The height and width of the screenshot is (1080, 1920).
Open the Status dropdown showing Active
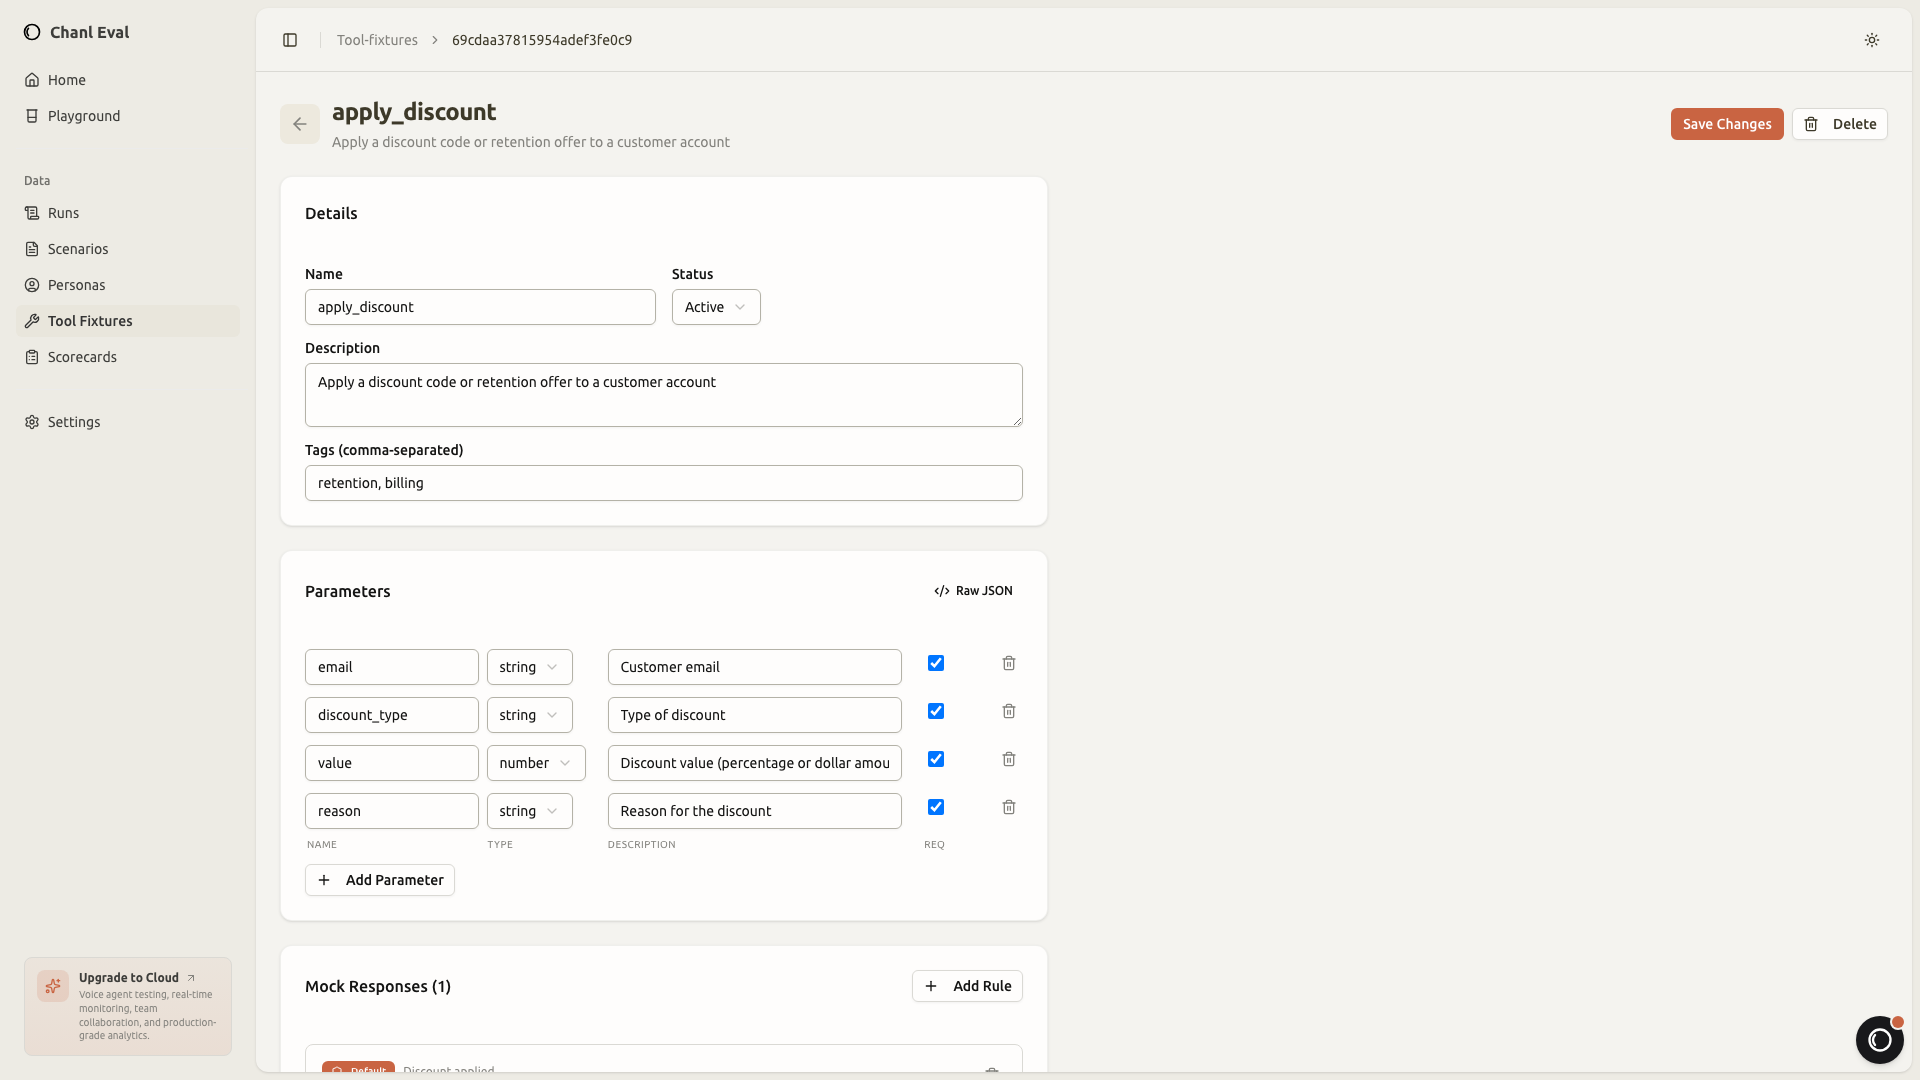(715, 307)
